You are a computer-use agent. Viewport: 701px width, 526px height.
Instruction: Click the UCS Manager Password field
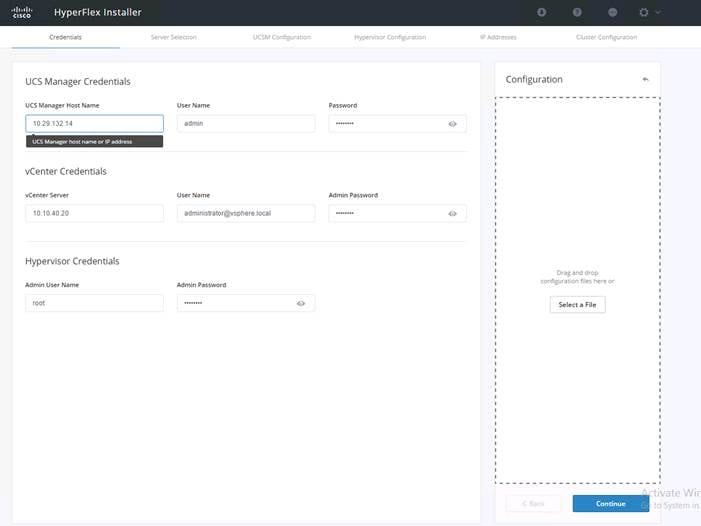click(x=397, y=123)
